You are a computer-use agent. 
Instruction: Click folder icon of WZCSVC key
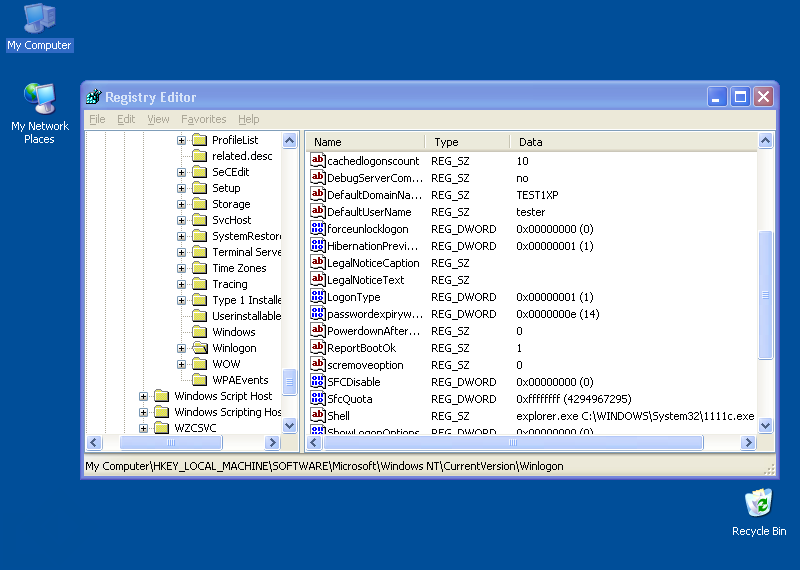point(162,428)
